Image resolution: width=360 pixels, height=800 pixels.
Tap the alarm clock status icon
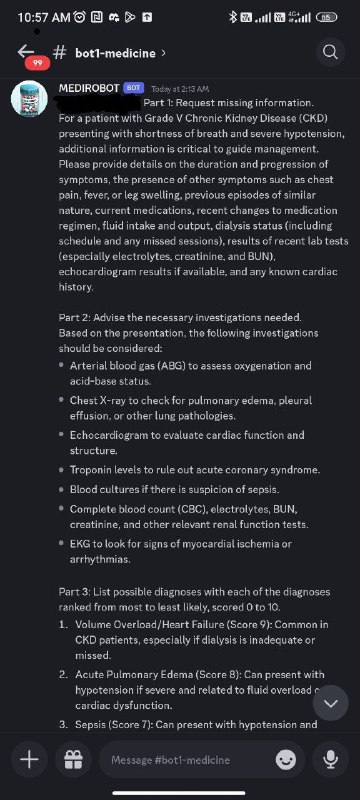click(x=80, y=17)
